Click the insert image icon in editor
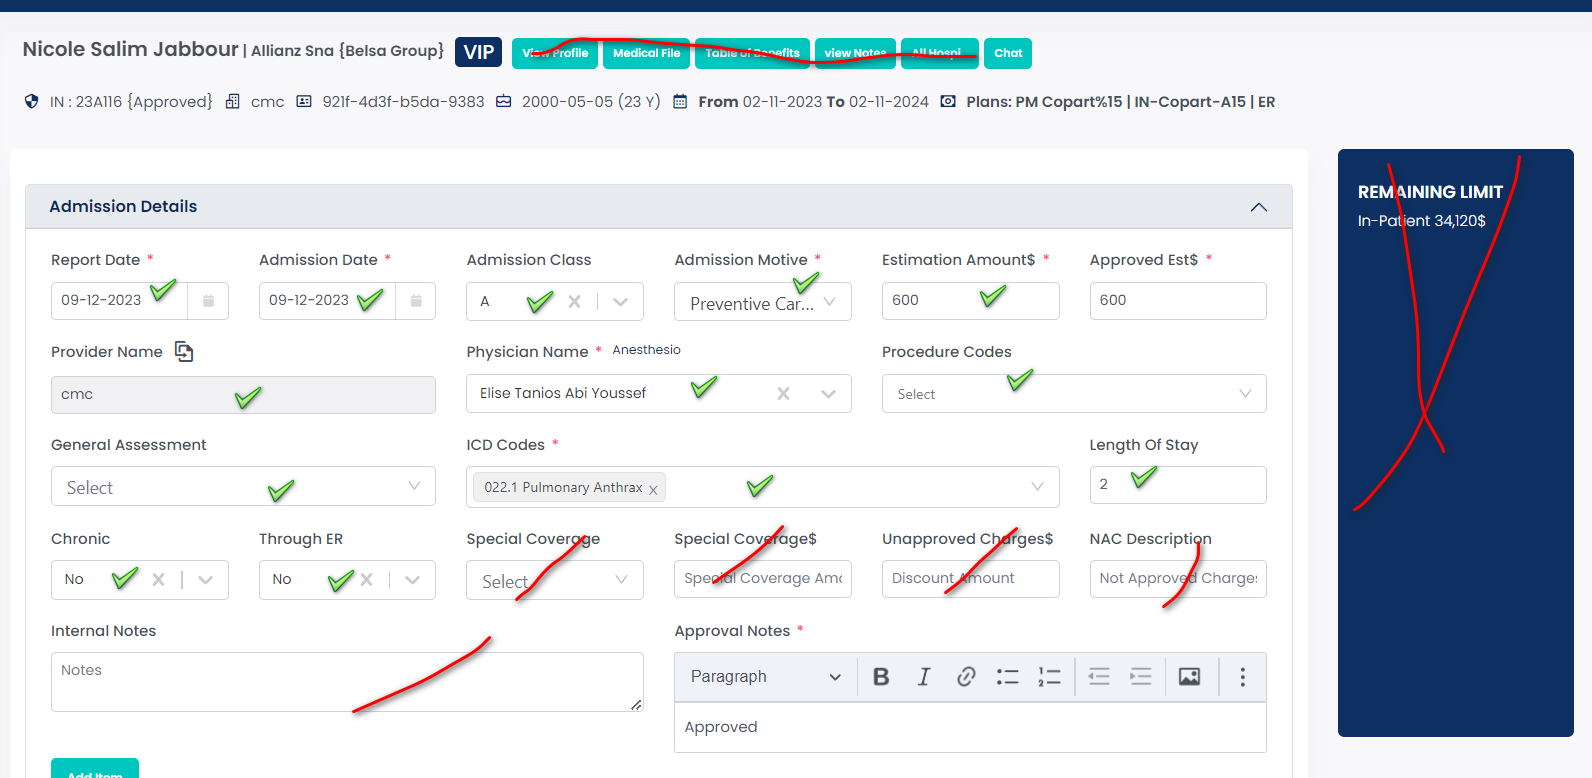Viewport: 1592px width, 778px height. point(1189,677)
